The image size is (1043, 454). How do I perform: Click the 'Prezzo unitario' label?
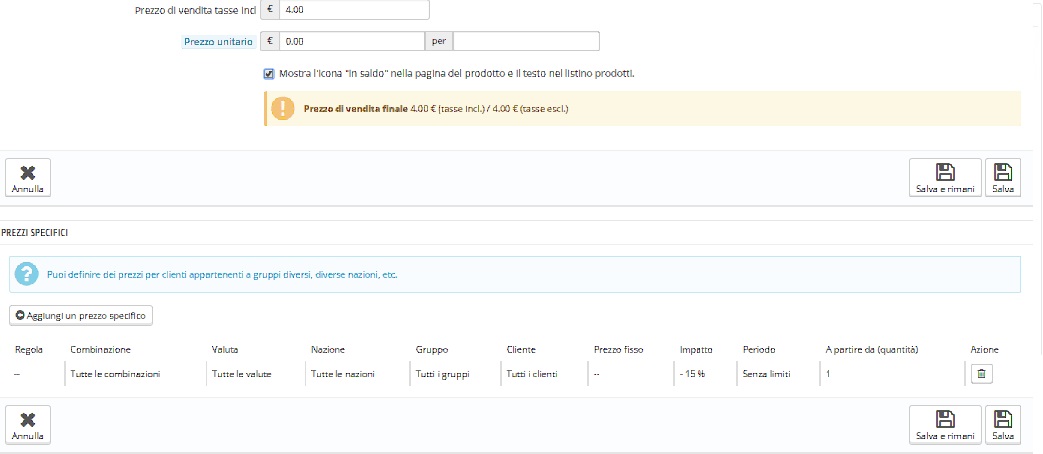click(217, 42)
